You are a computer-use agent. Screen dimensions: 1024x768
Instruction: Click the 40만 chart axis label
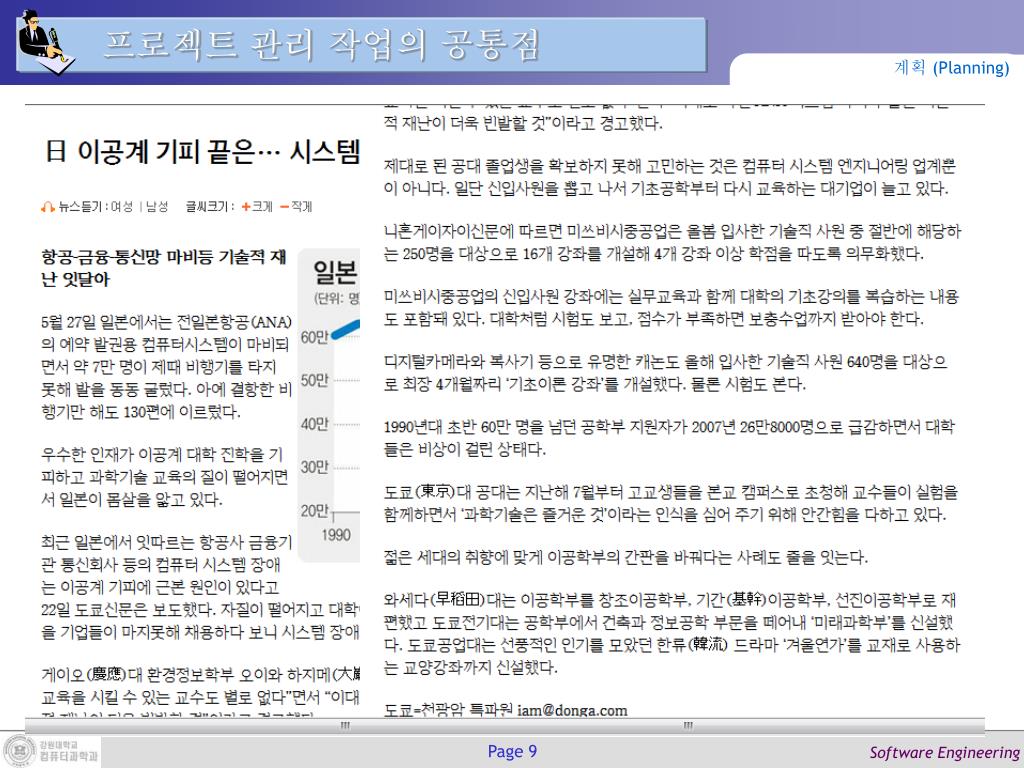pos(314,424)
